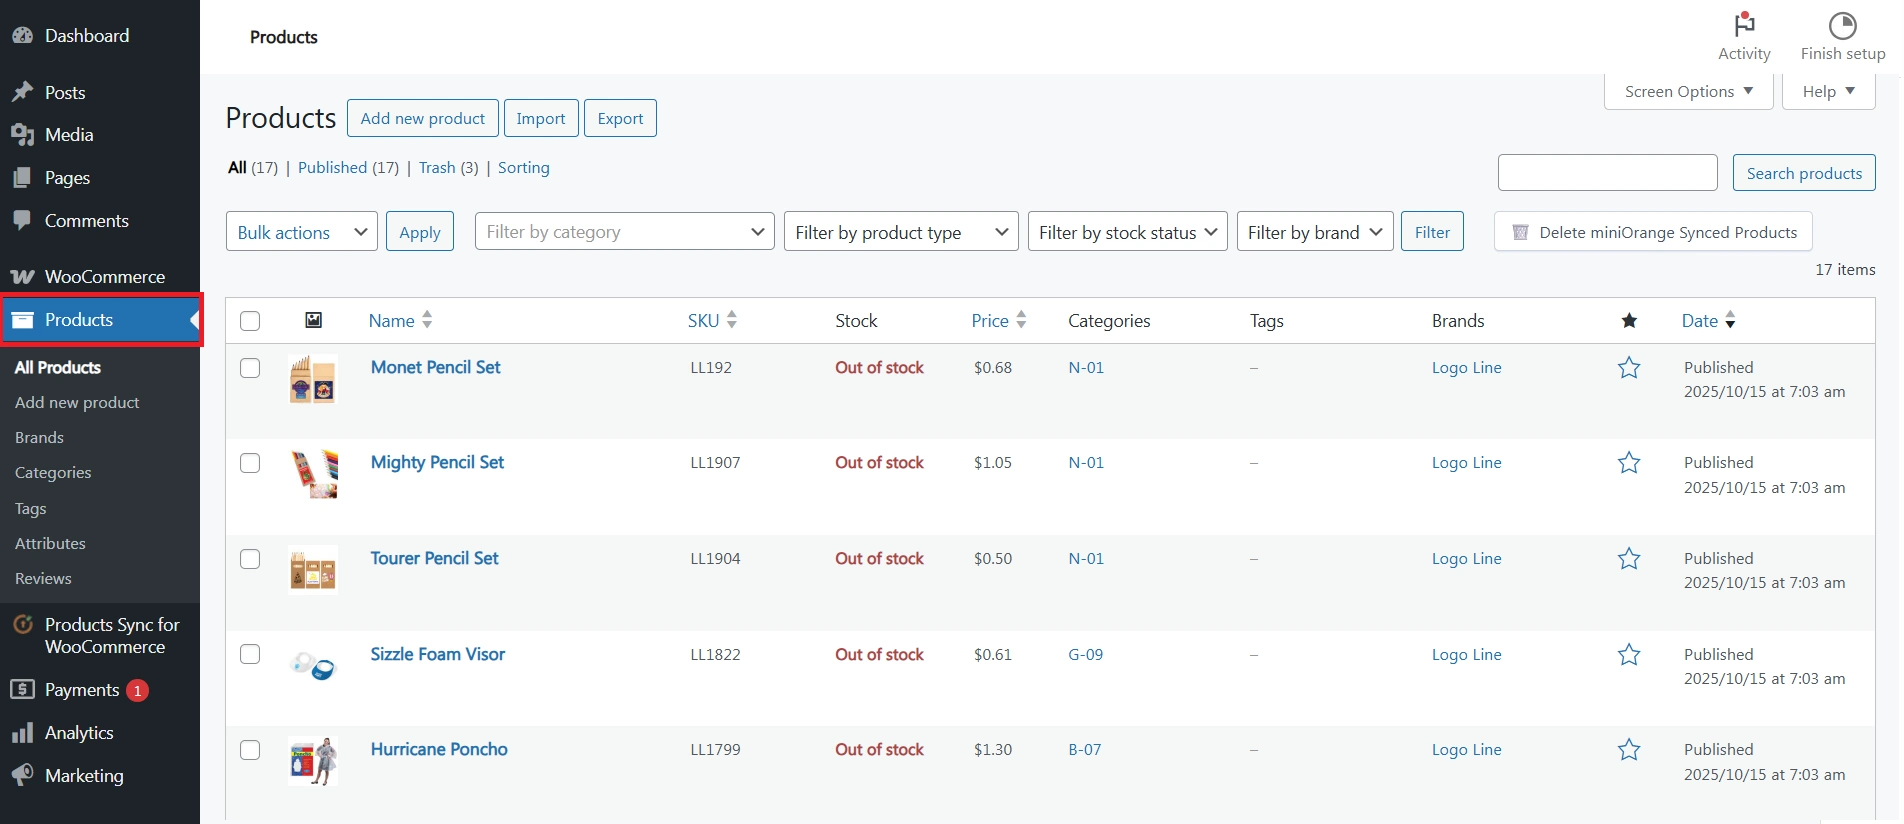Toggle featured star for Monet Pencil Set
The height and width of the screenshot is (824, 1904).
click(1629, 368)
